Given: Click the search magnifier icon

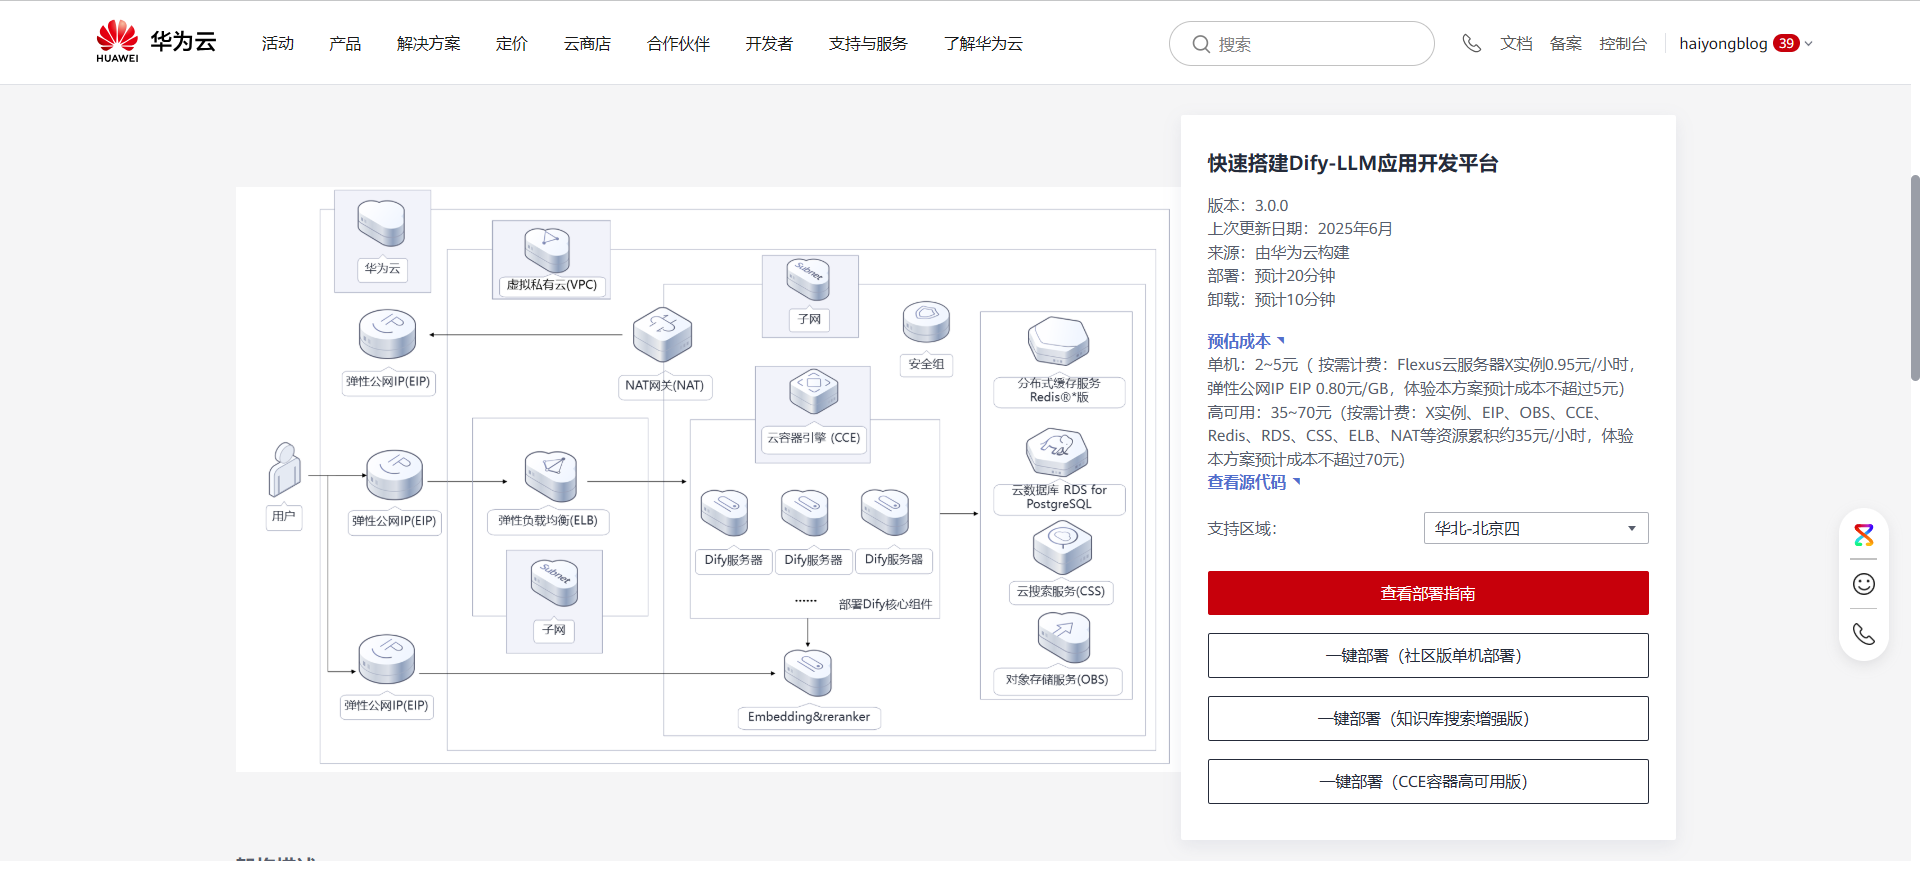Looking at the screenshot, I should tap(1201, 44).
